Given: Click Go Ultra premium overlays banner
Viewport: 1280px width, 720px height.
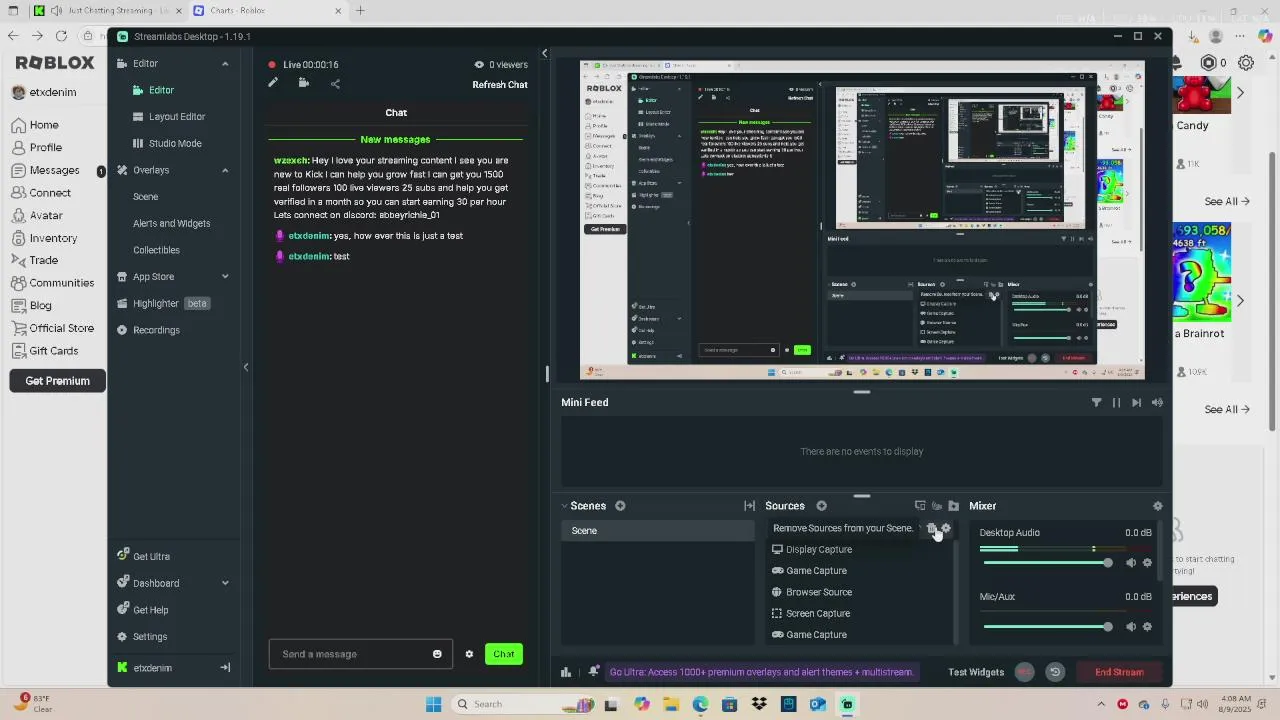Looking at the screenshot, I should pyautogui.click(x=762, y=672).
